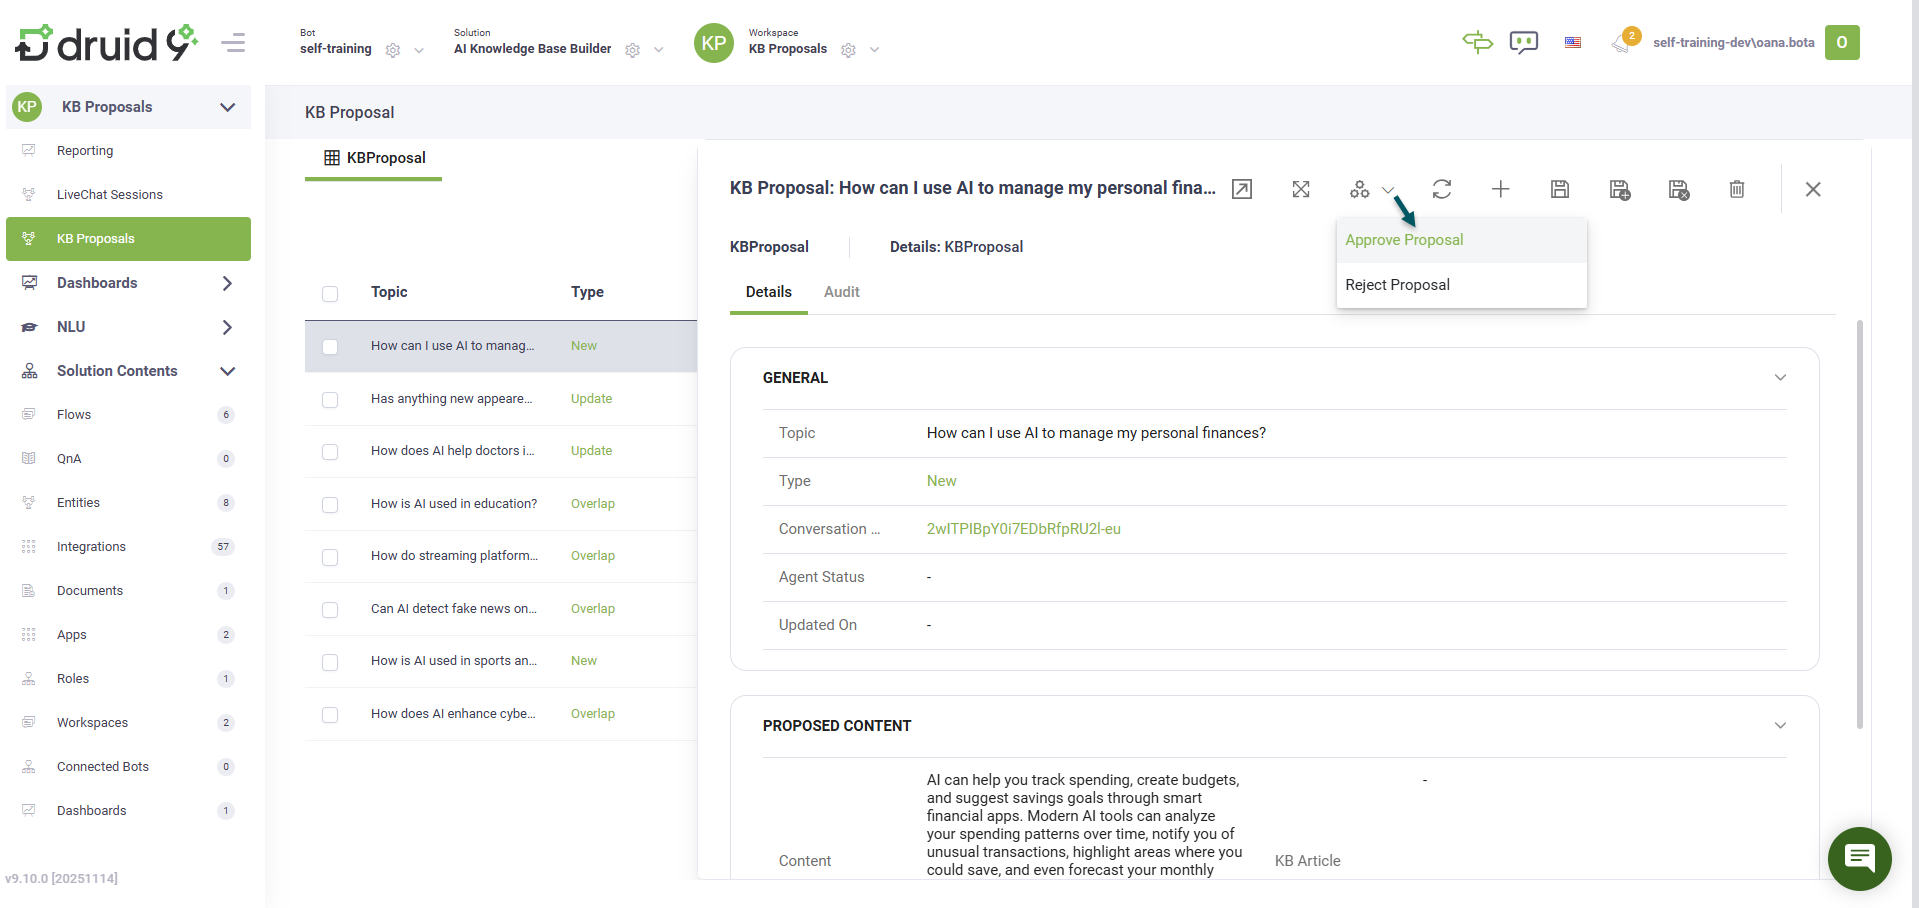
Task: Click the save and new icon
Action: (x=1619, y=189)
